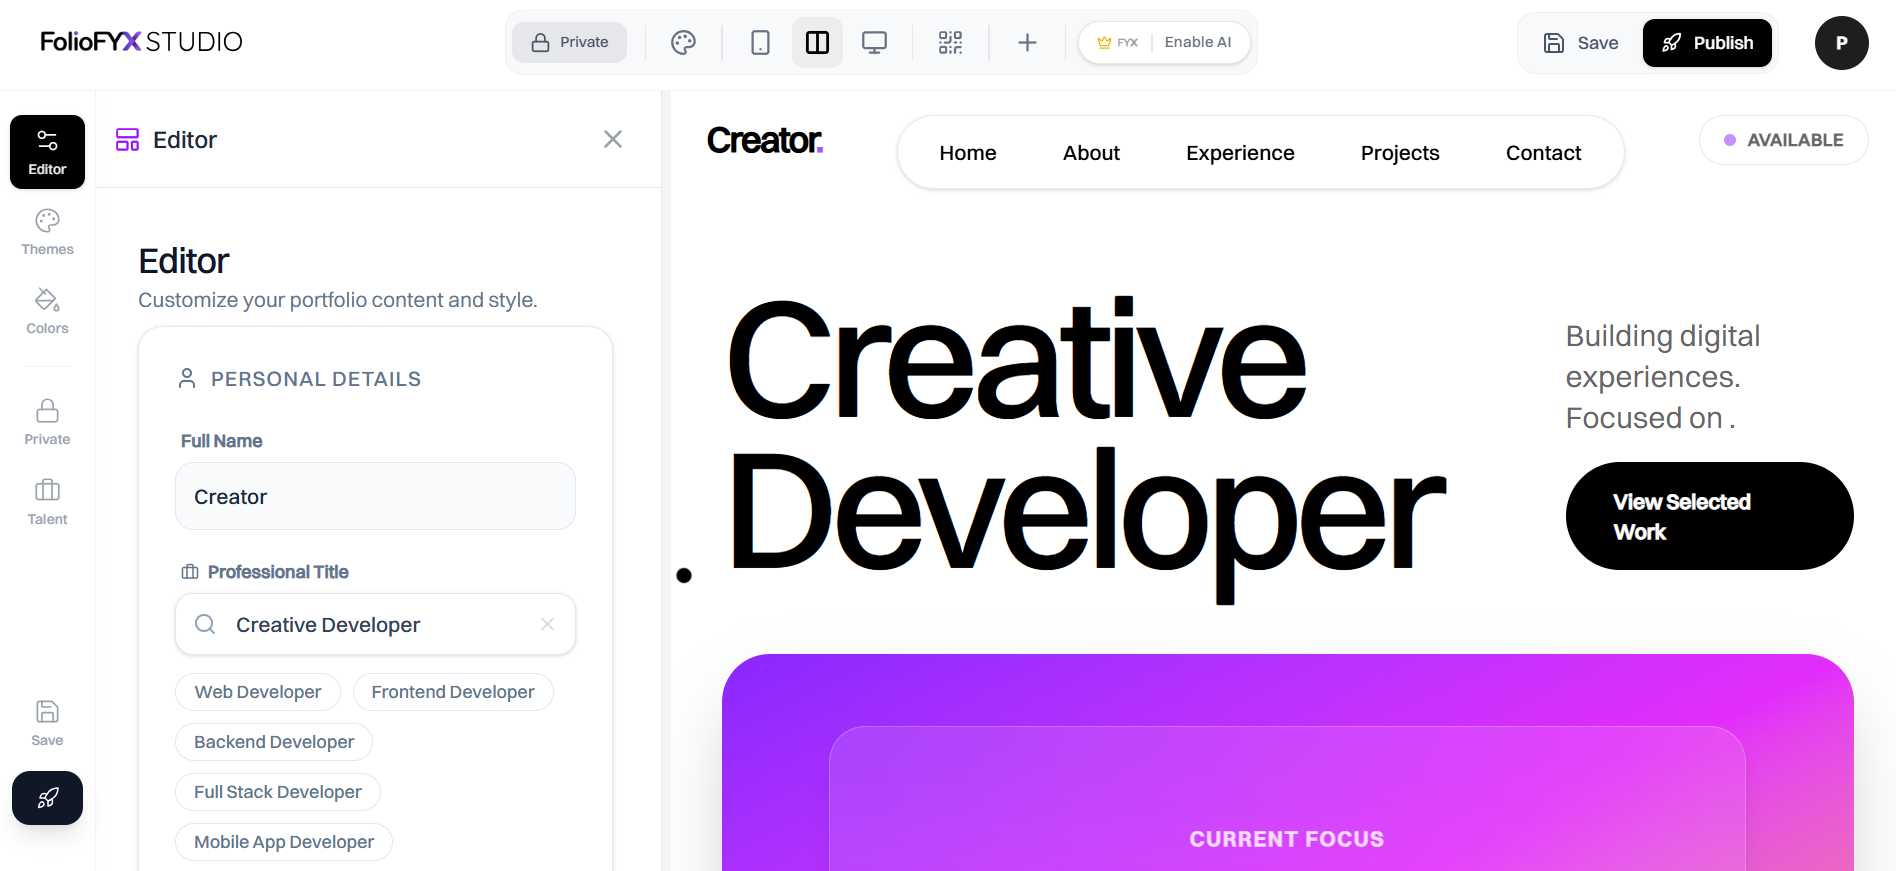Click the View Selected Work button

pos(1709,516)
